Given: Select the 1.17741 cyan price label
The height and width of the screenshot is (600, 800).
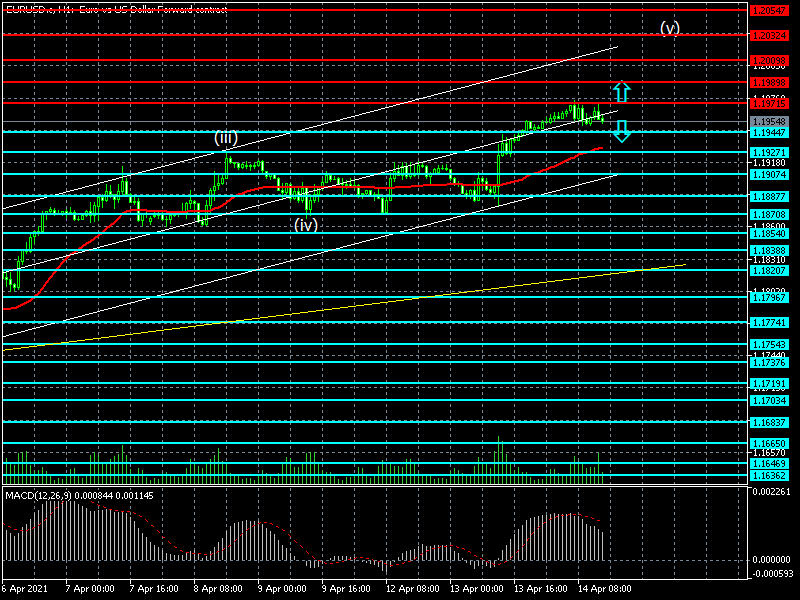Looking at the screenshot, I should pos(769,322).
